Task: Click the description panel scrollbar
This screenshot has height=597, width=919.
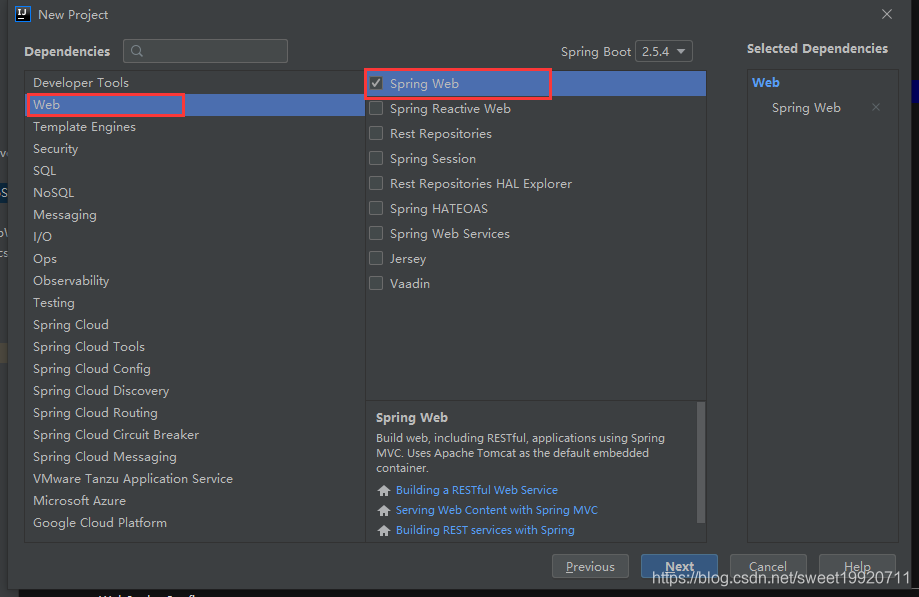Action: 700,462
